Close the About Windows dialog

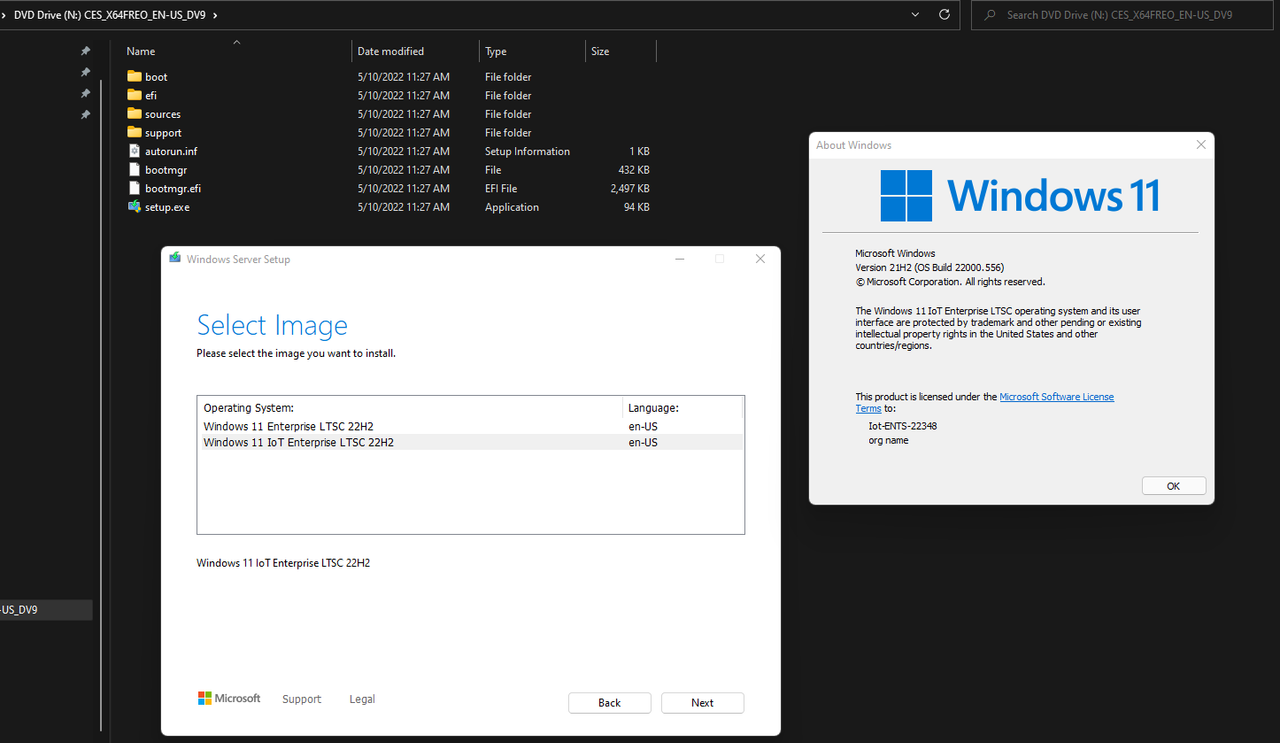1201,145
